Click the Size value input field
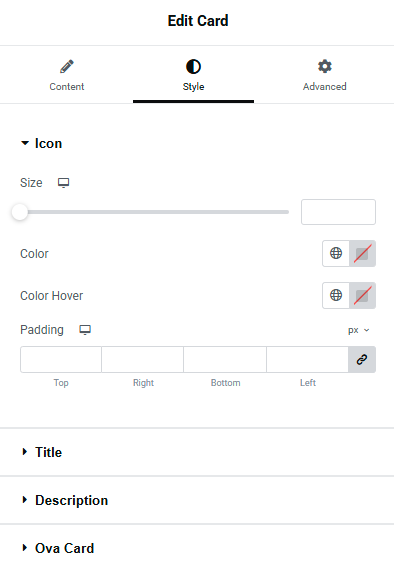The width and height of the screenshot is (394, 573). click(x=338, y=212)
